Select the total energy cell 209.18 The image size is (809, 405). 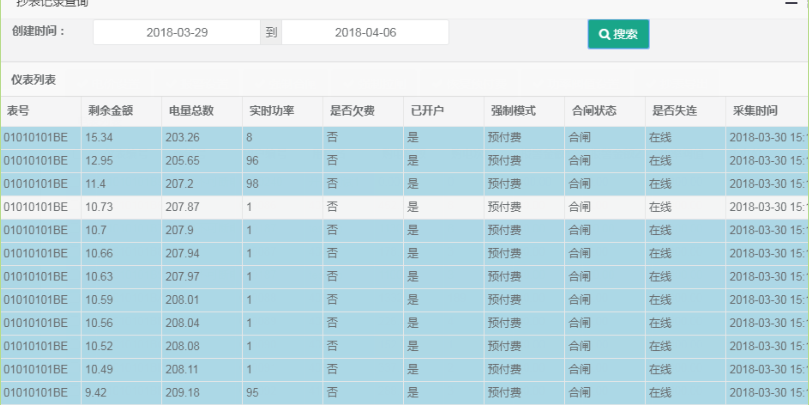point(183,392)
